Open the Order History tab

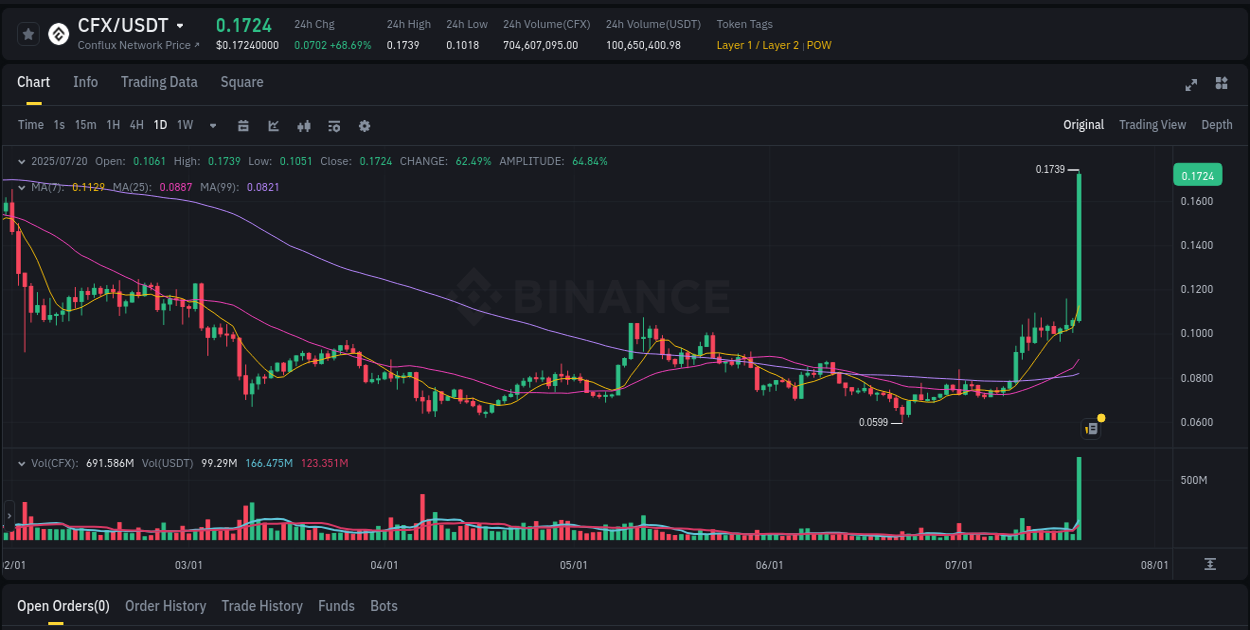pos(165,606)
